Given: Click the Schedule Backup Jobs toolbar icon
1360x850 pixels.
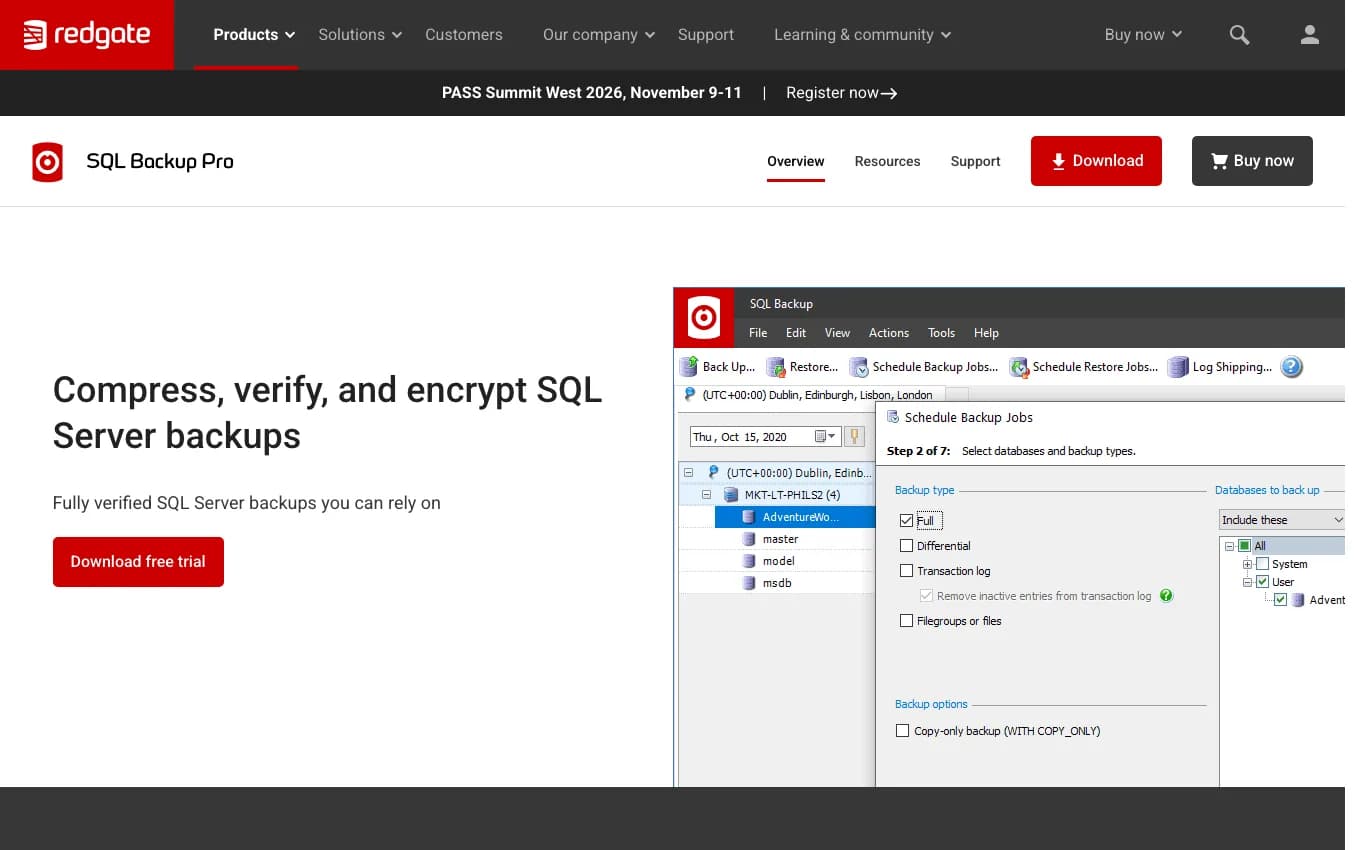Looking at the screenshot, I should (x=858, y=367).
